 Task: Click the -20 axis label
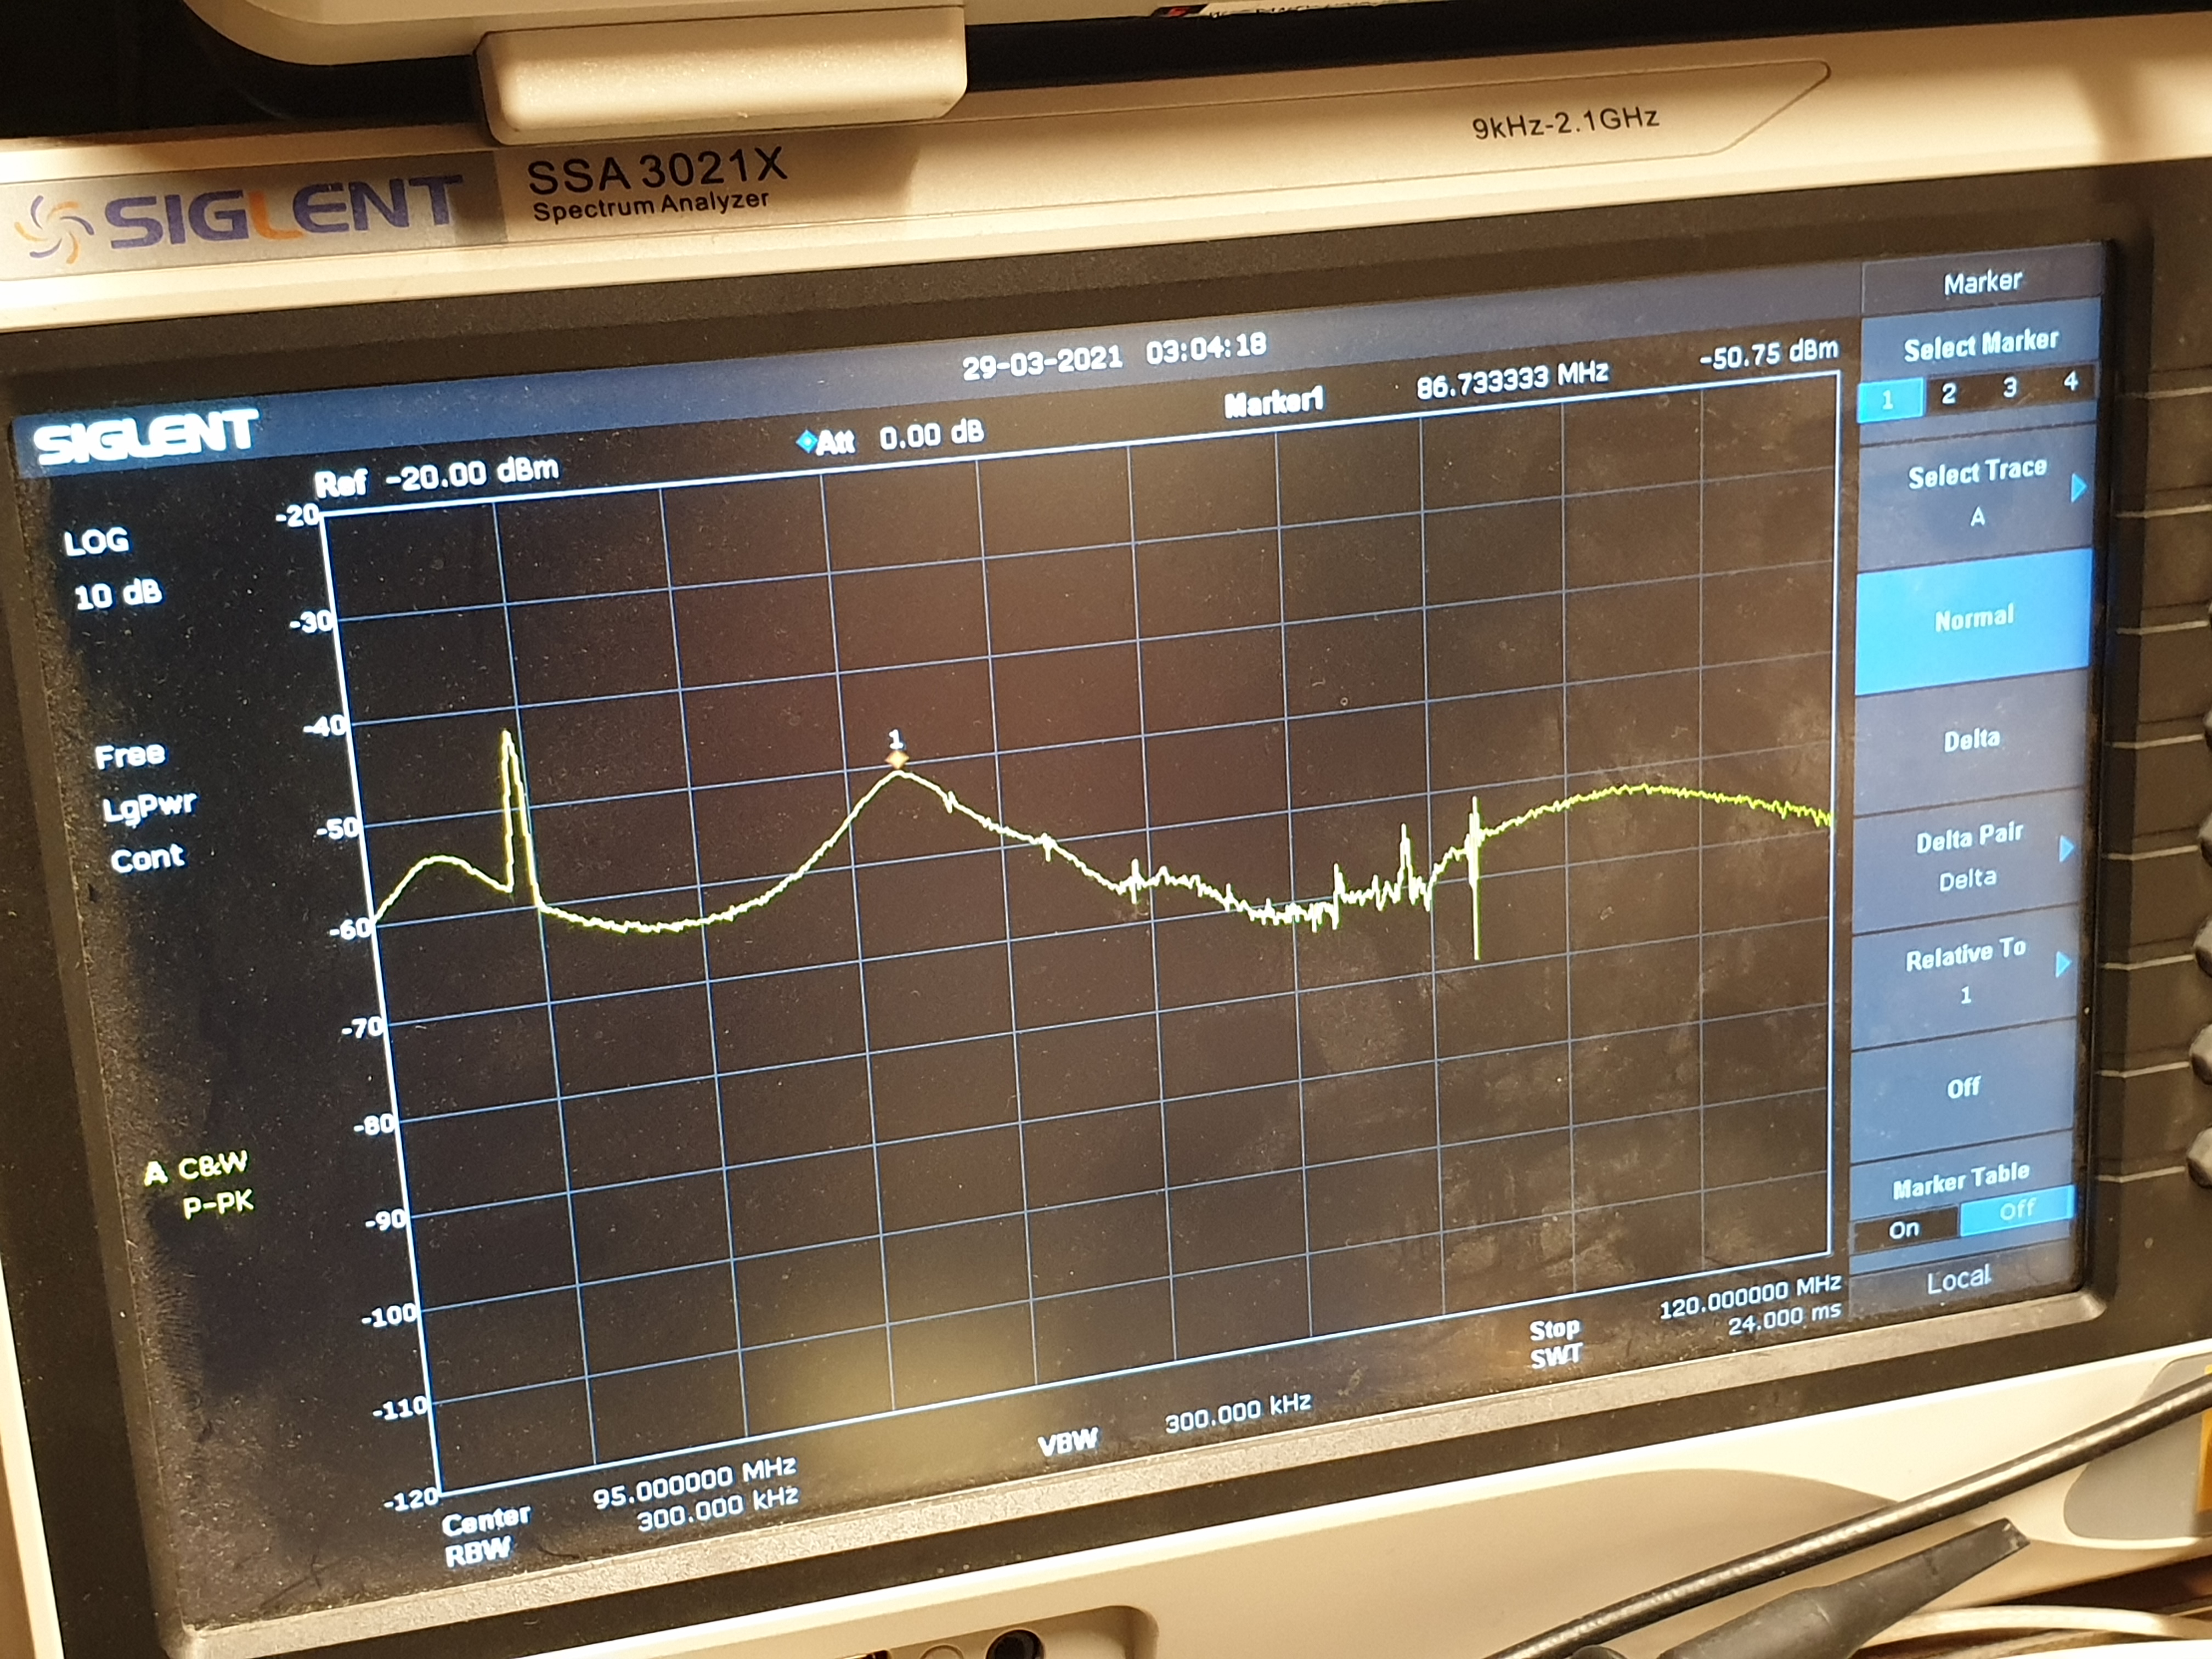pos(298,516)
